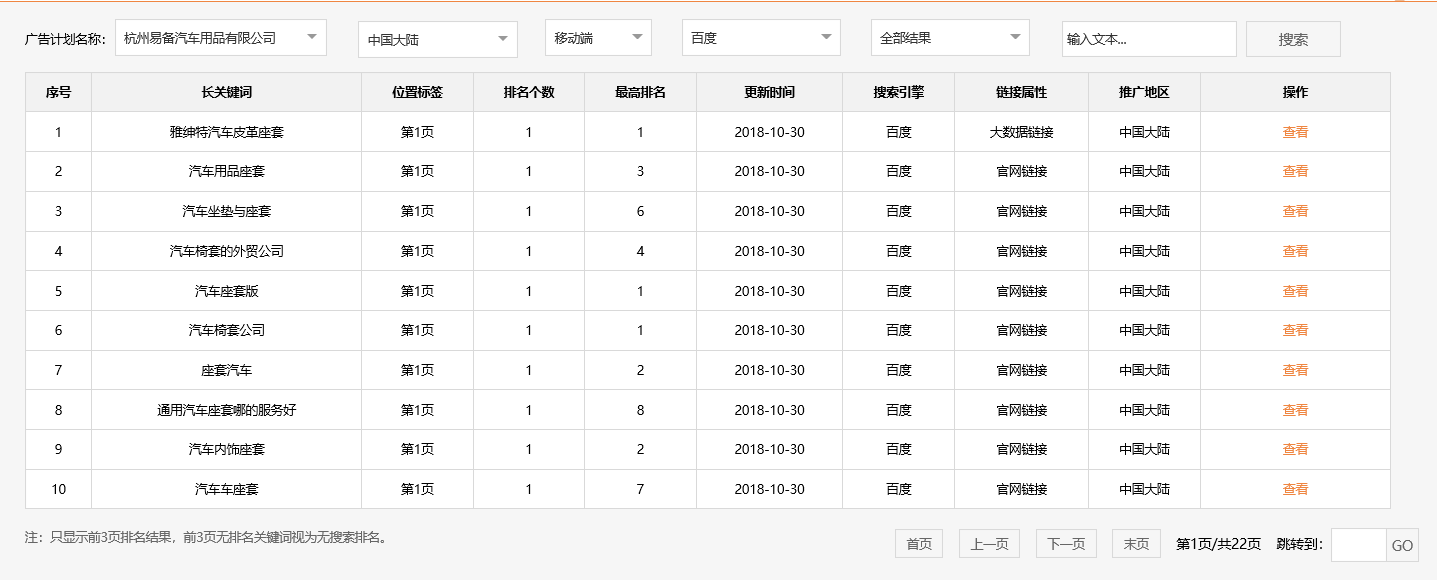
Task: Click the 跳转到 page number input box
Action: click(1356, 543)
